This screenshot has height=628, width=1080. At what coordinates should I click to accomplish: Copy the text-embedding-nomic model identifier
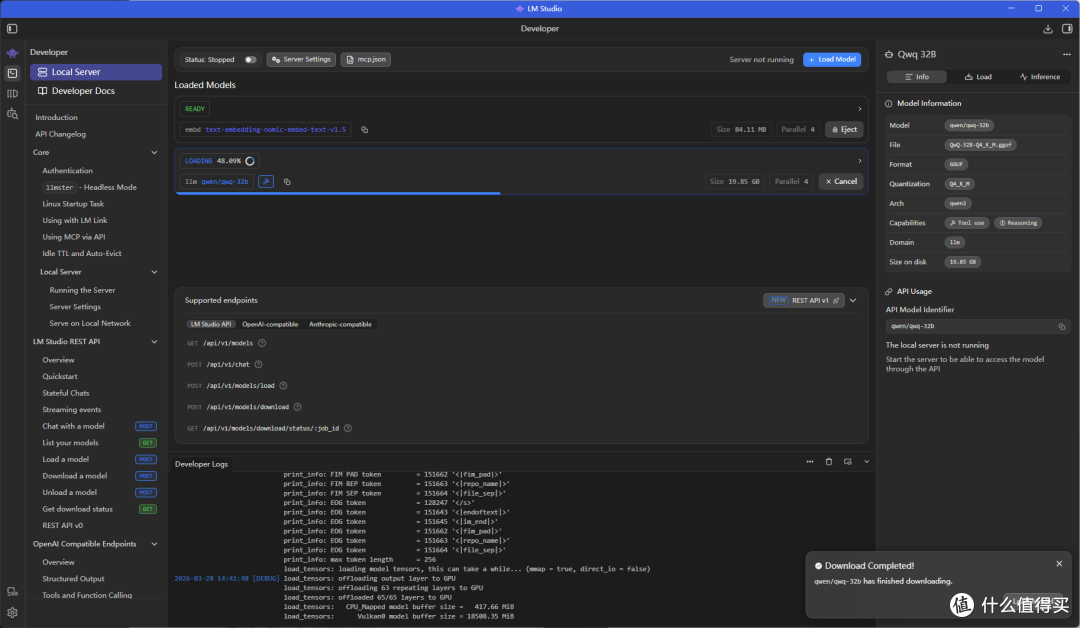click(x=364, y=129)
